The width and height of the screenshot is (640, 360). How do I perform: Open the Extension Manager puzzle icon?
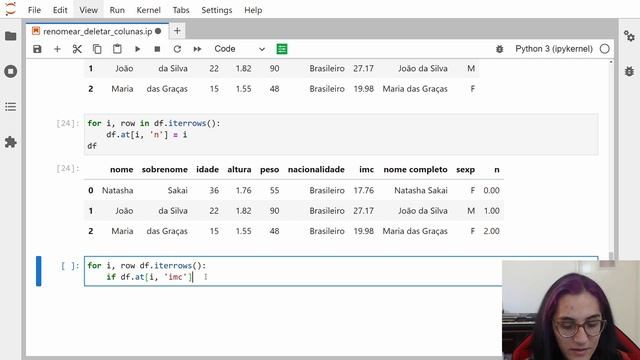click(x=11, y=142)
